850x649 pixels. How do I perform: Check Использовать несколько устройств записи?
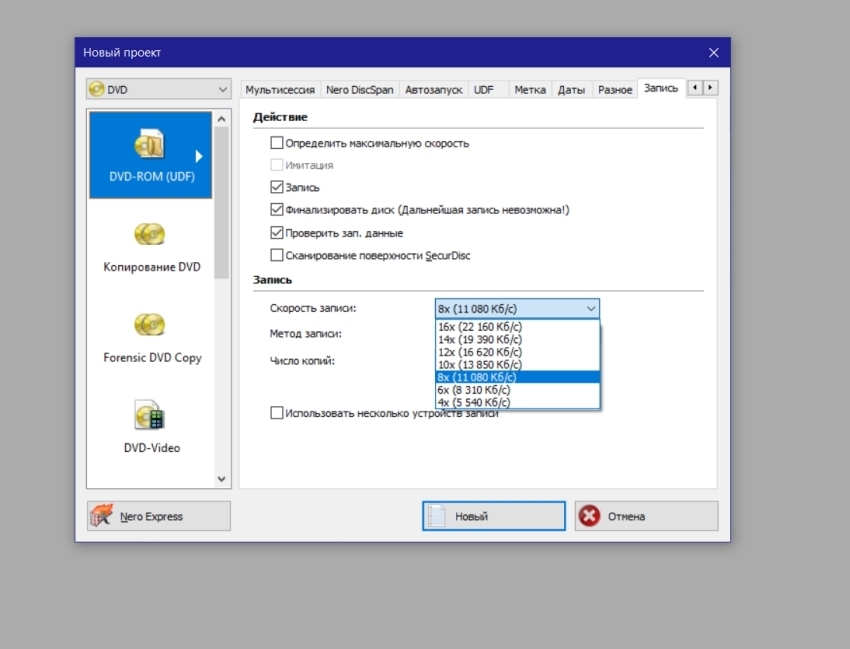pos(276,413)
